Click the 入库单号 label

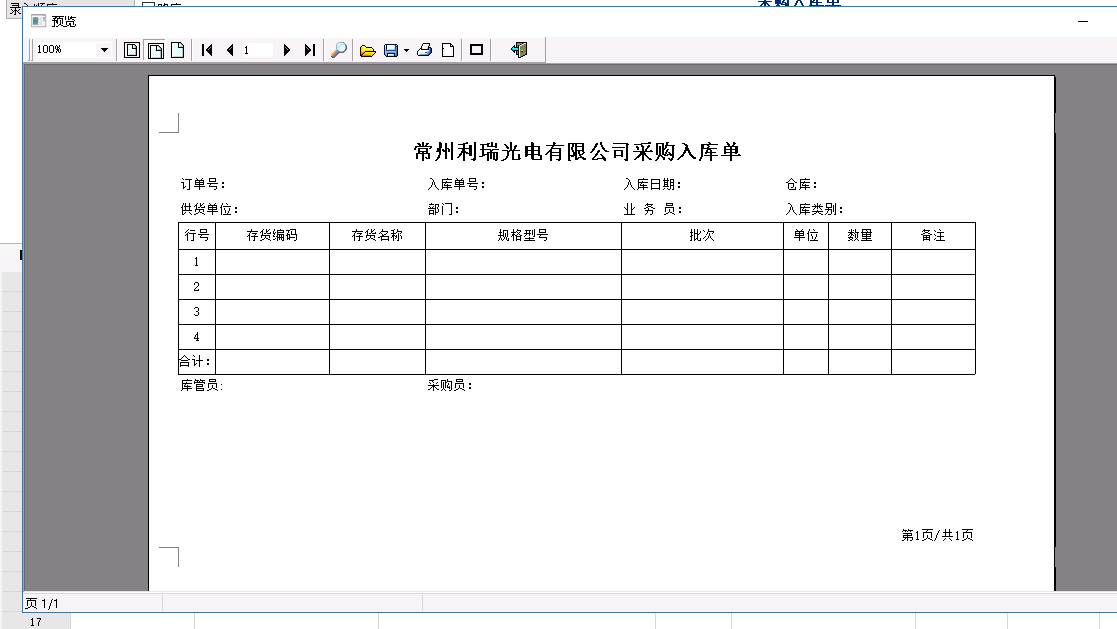(456, 184)
